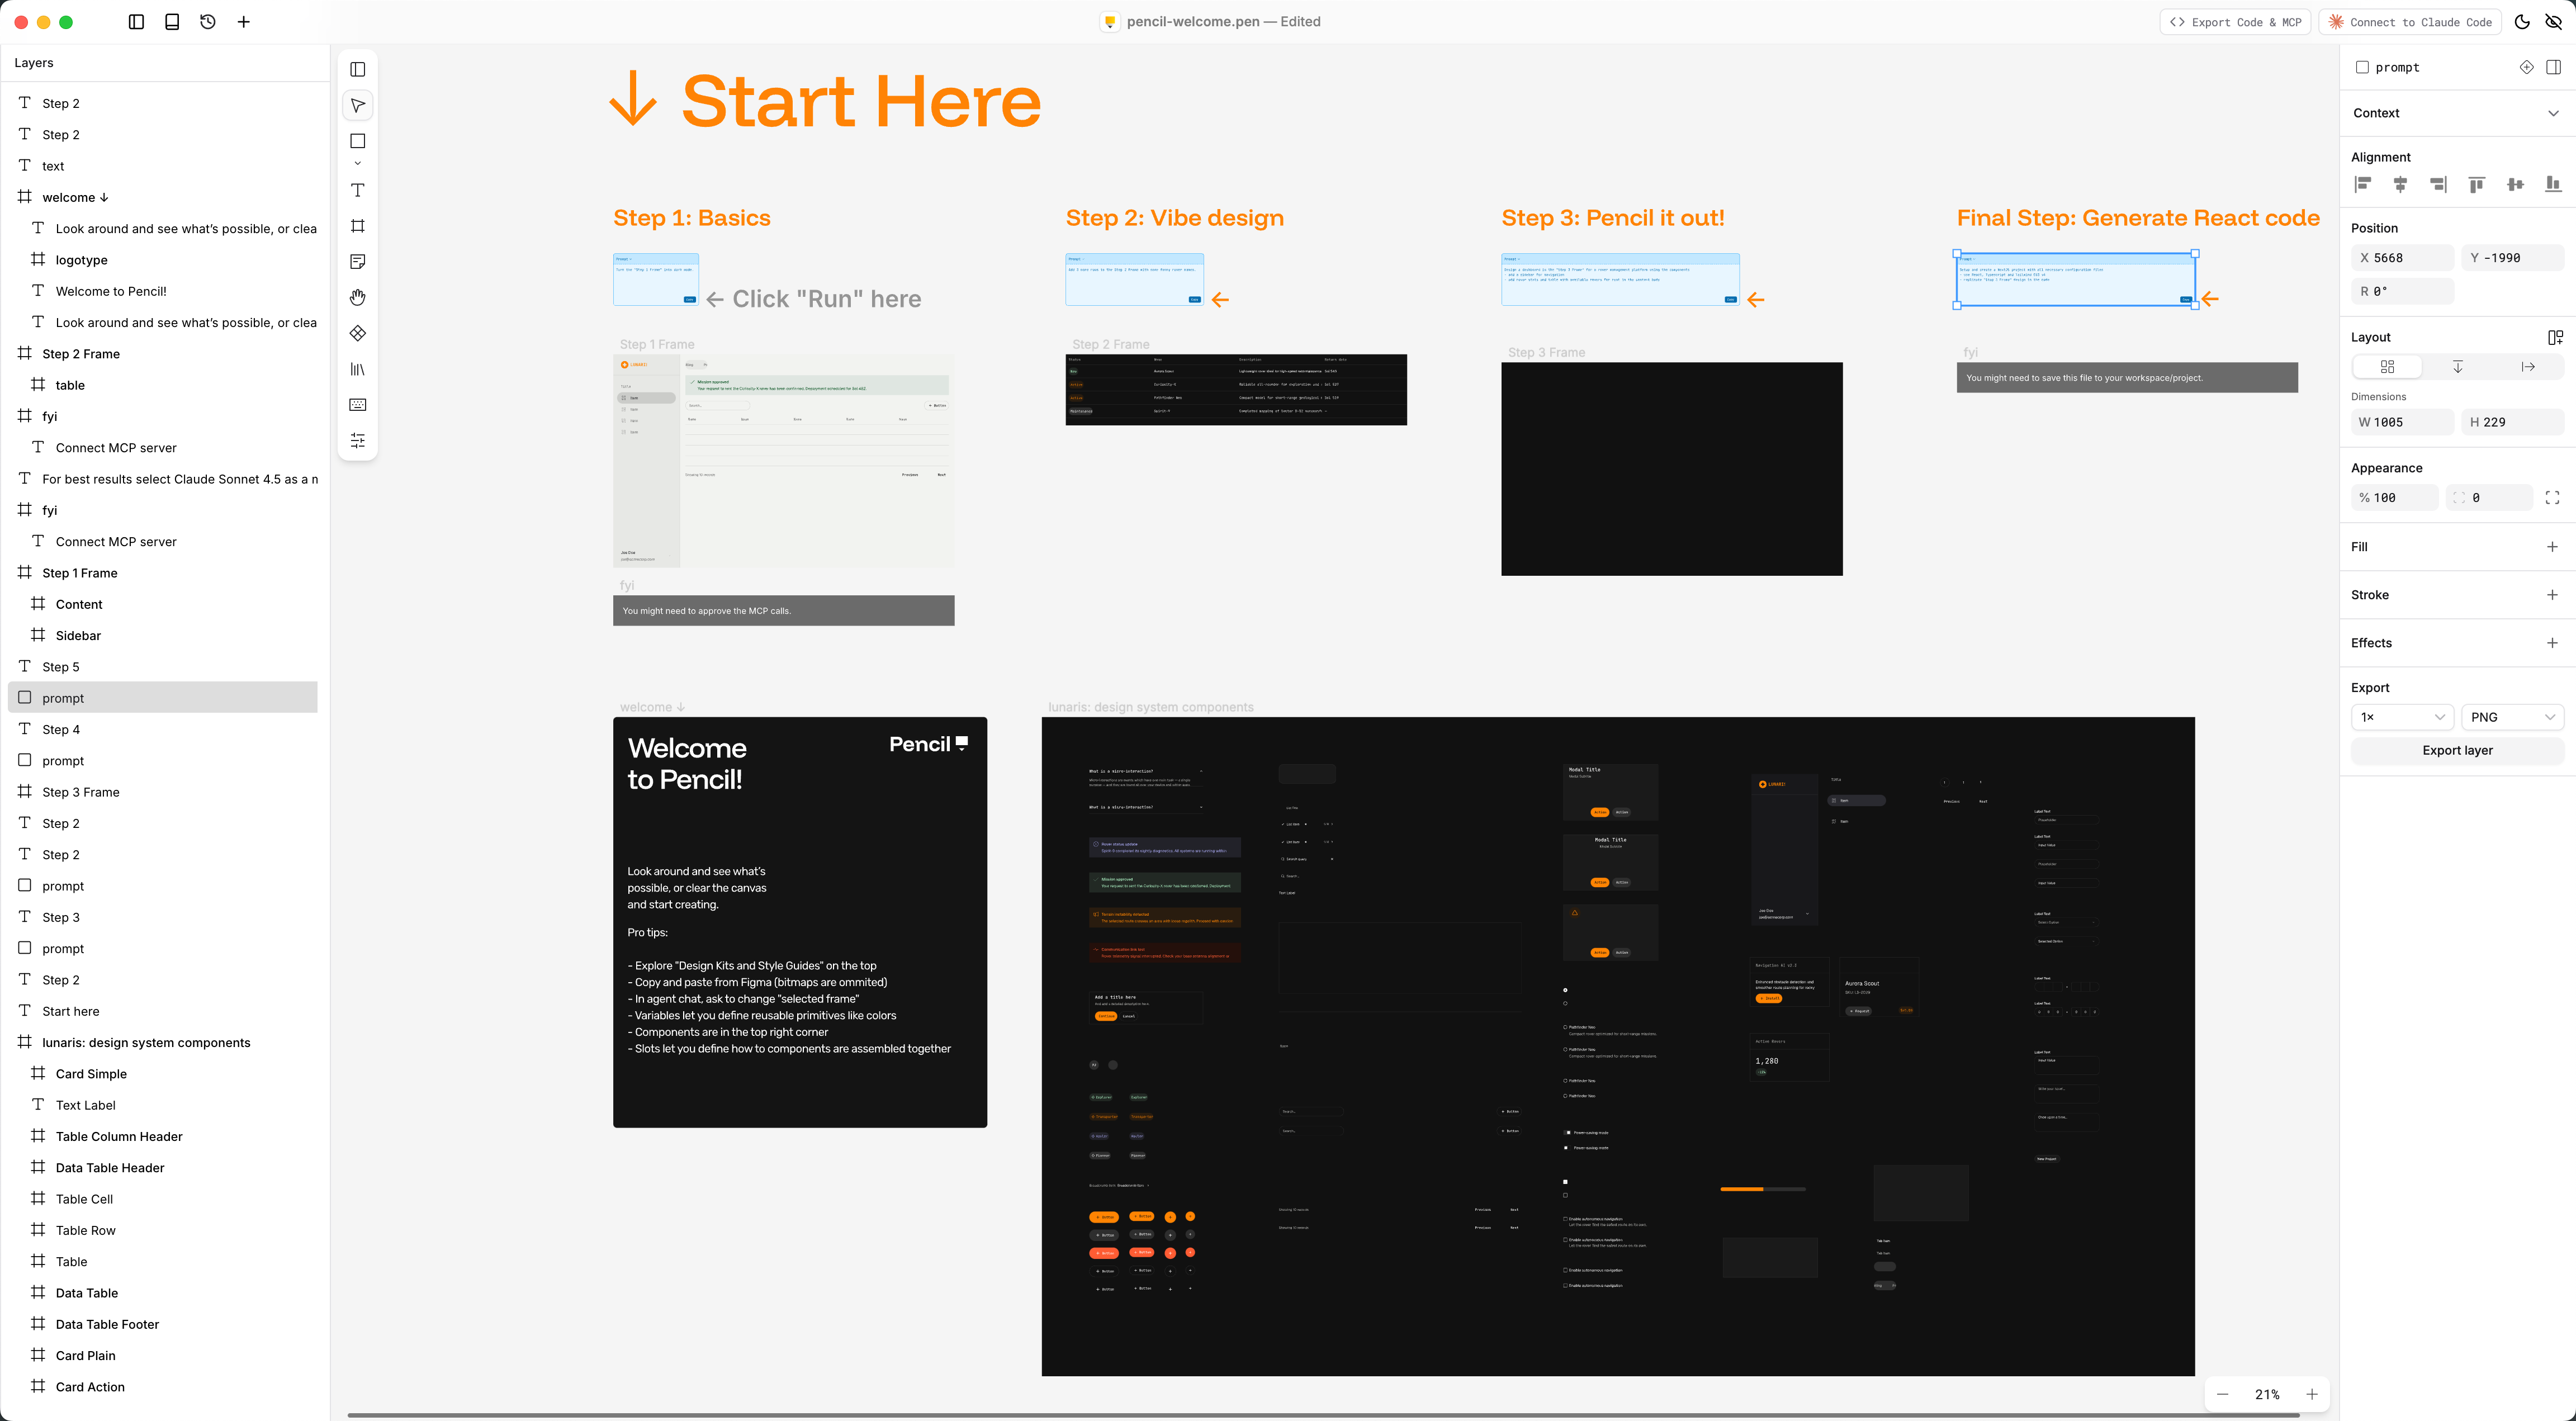Toggle the crossed-eye visibility icon
The height and width of the screenshot is (1421, 2576).
(2554, 22)
